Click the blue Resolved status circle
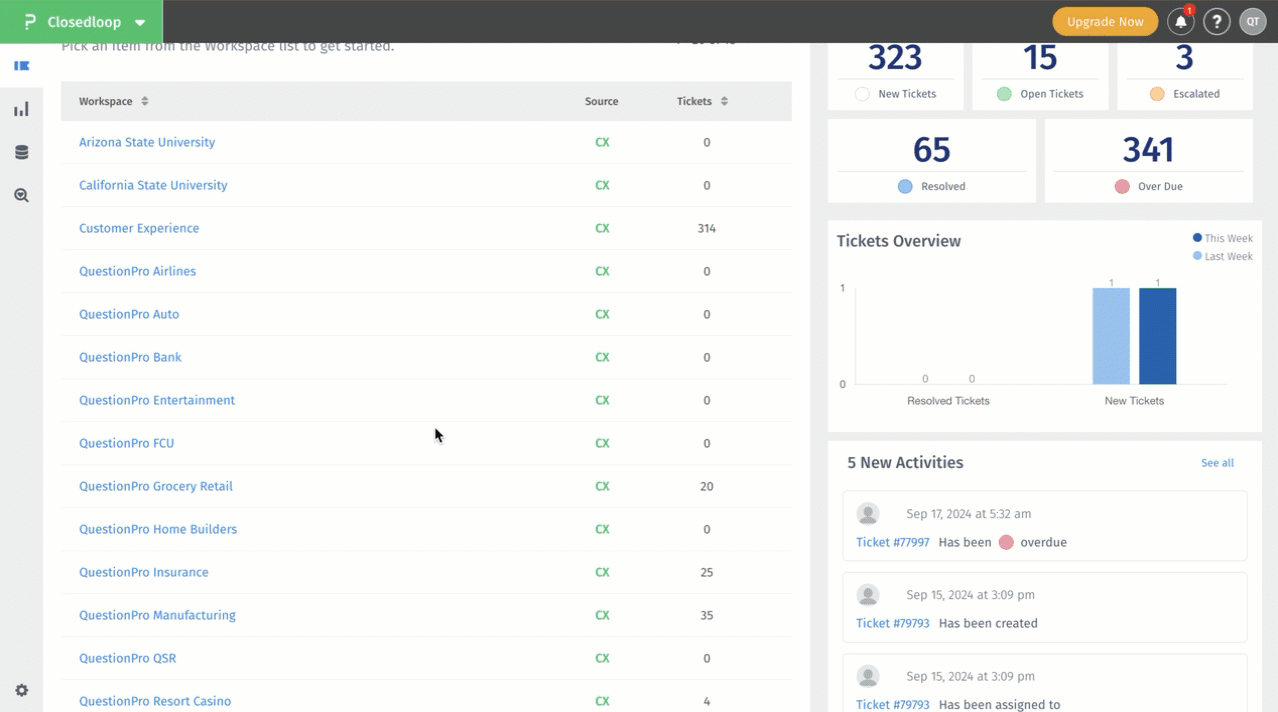 click(905, 186)
